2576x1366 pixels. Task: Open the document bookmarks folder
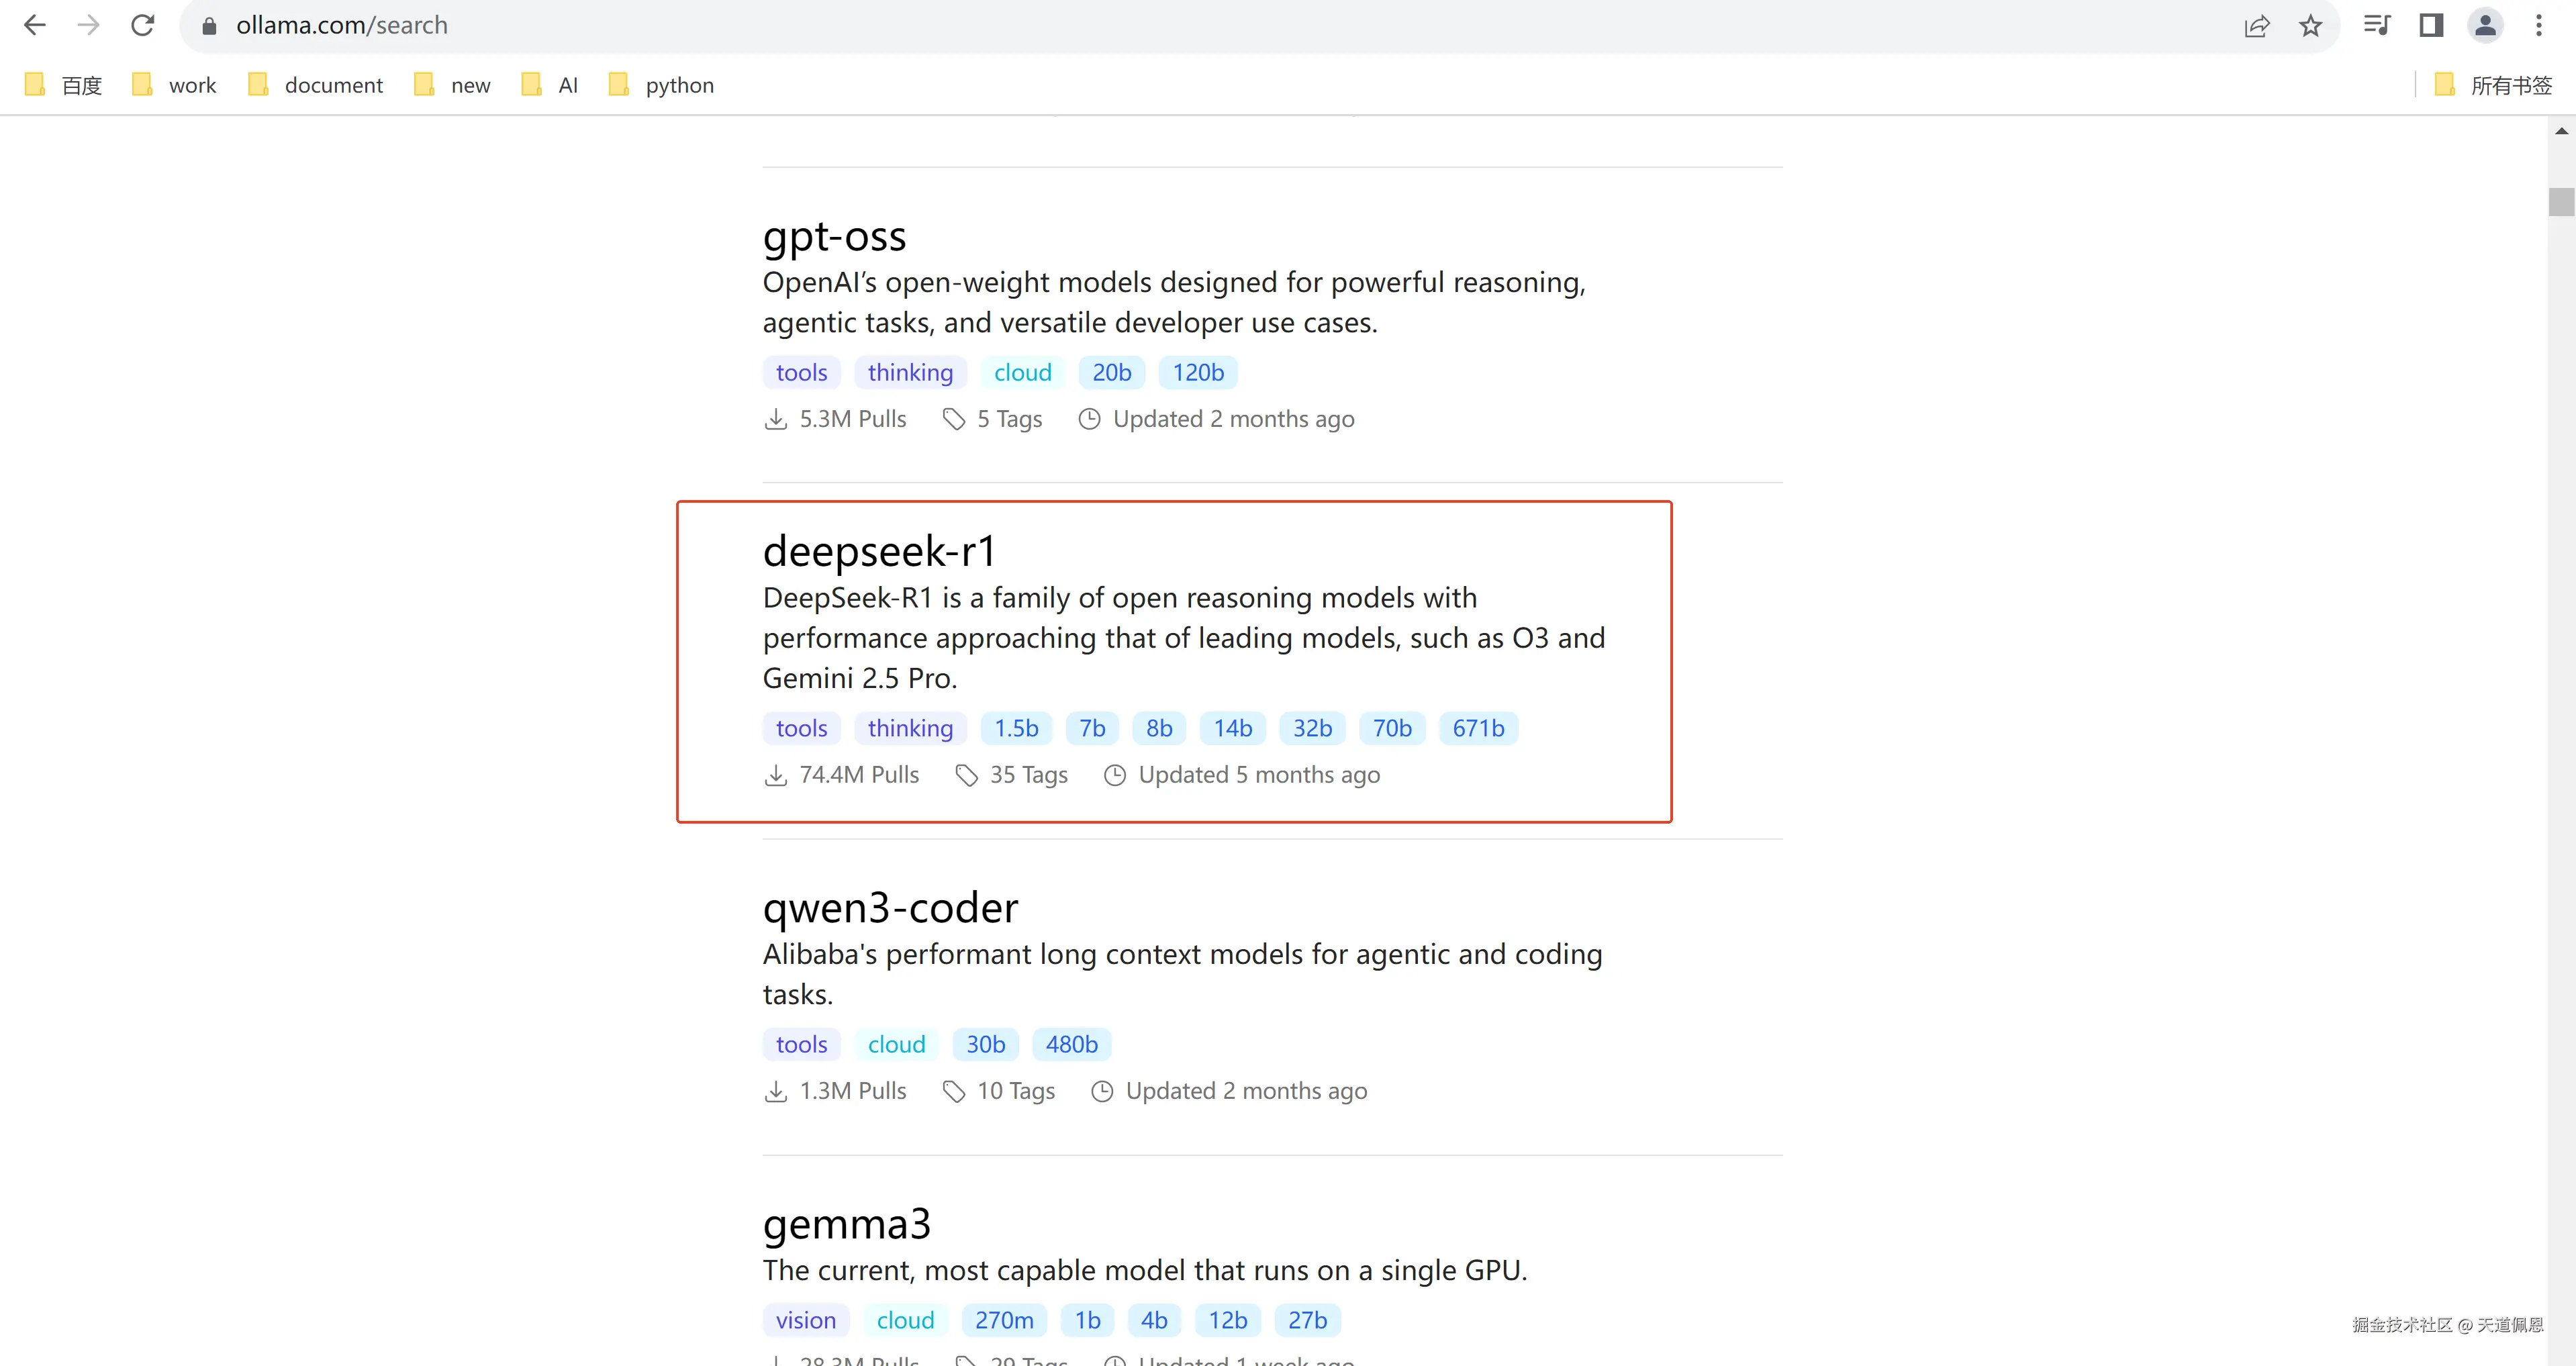click(316, 85)
